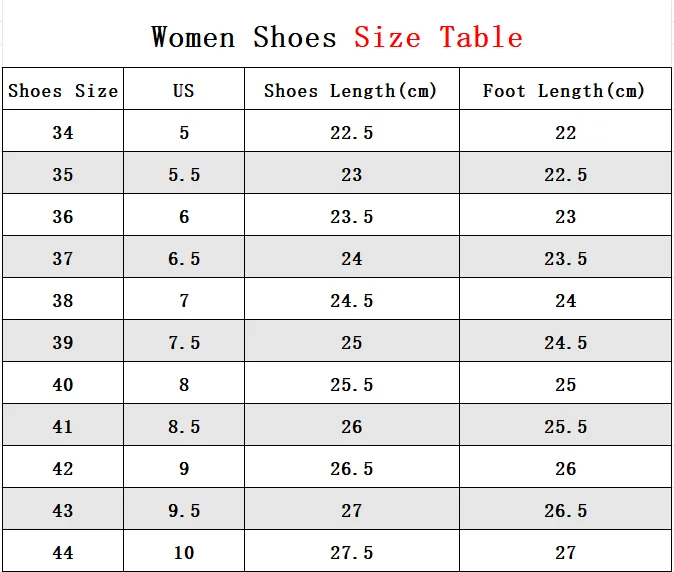Click the red "Size Table" title text

tap(438, 38)
